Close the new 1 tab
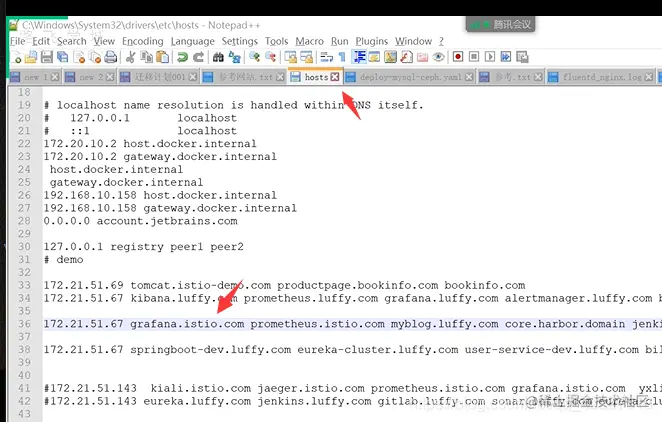Viewport: 662px width, 422px height. pos(54,77)
